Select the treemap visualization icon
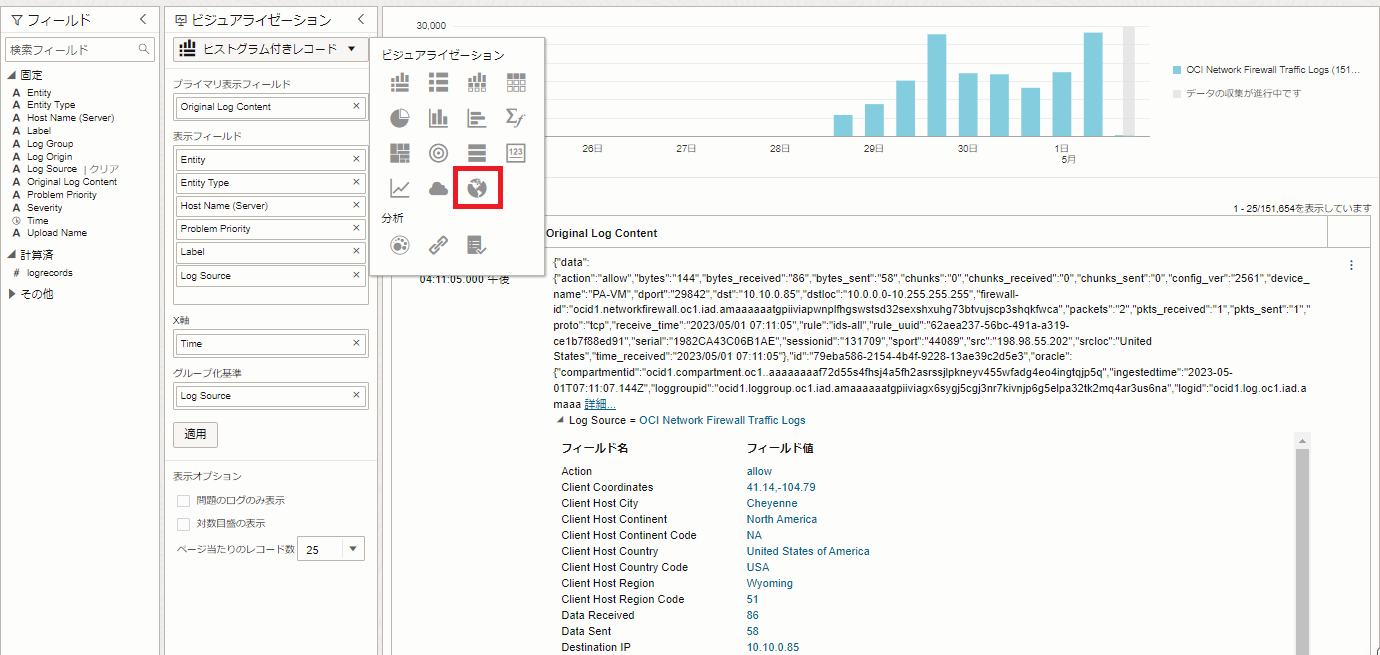Viewport: 1380px width, 655px height. pyautogui.click(x=400, y=153)
